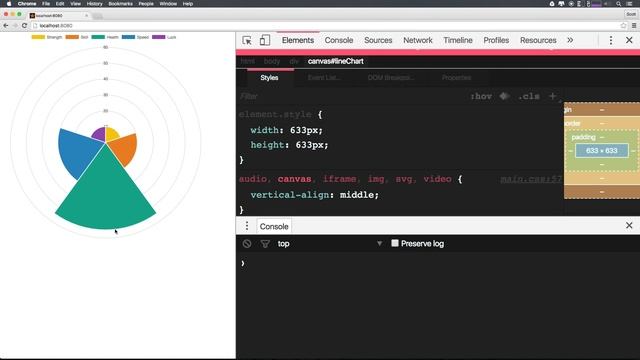This screenshot has height=360, width=640.
Task: Open Notification Center in menu bar
Action: [630, 4]
